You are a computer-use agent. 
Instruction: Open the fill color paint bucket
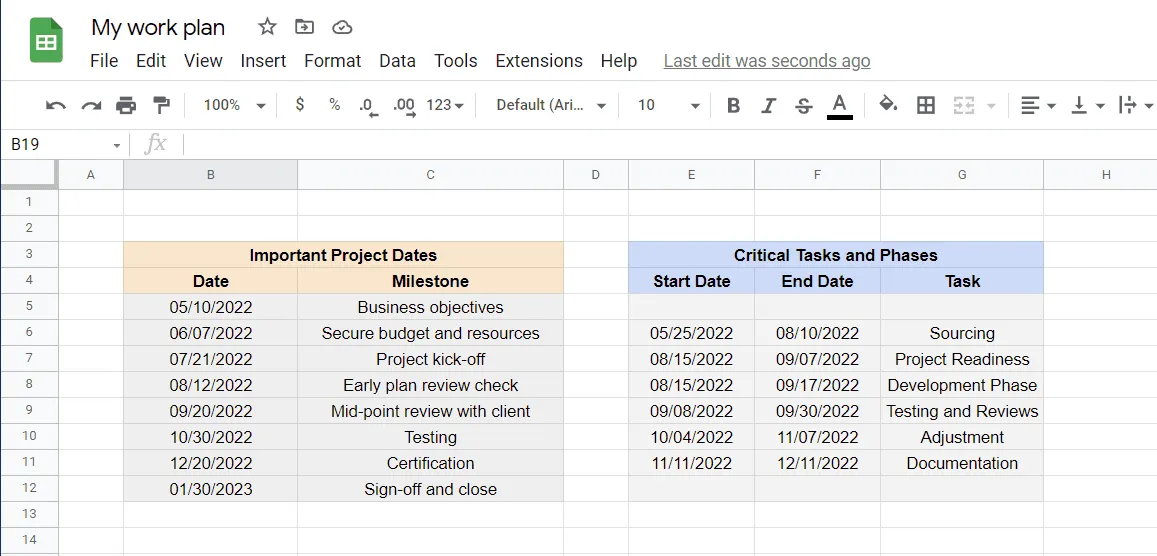pos(887,105)
